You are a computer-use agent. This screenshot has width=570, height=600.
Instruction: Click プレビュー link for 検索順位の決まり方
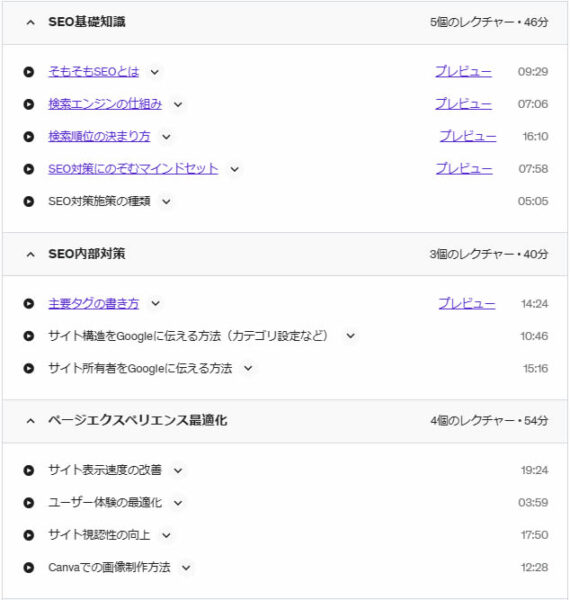(x=468, y=136)
